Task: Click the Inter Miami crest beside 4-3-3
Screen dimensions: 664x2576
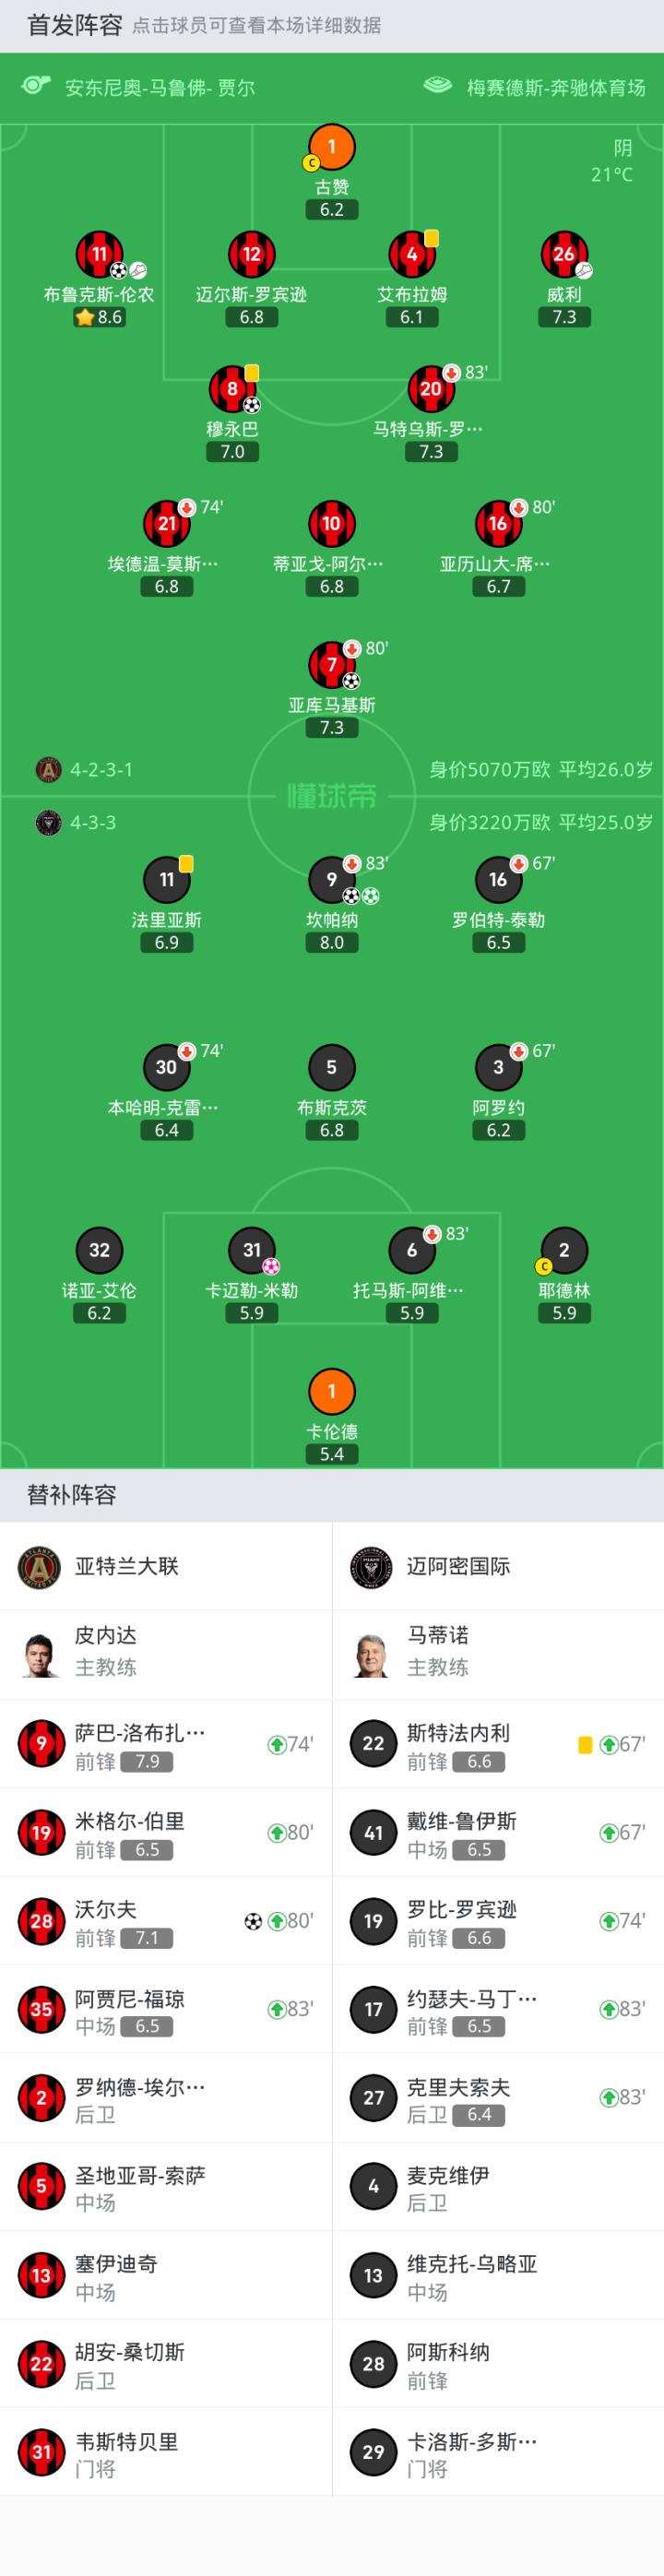Action: 48,822
